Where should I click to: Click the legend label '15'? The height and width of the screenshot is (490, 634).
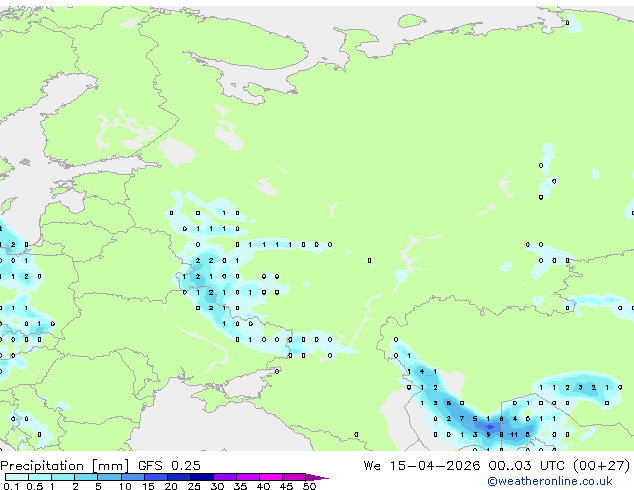pos(148,486)
